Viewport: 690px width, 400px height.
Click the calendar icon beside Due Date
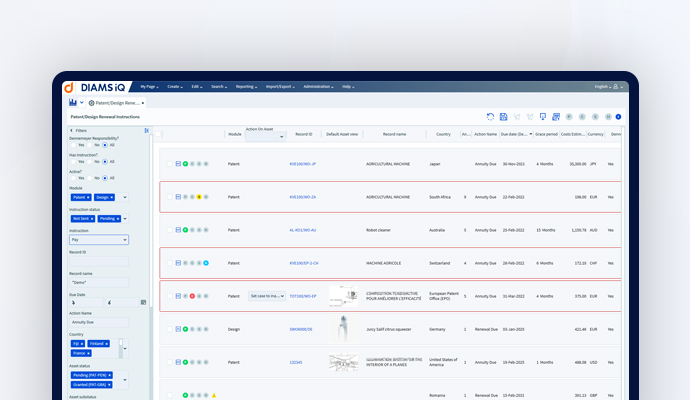[143, 302]
